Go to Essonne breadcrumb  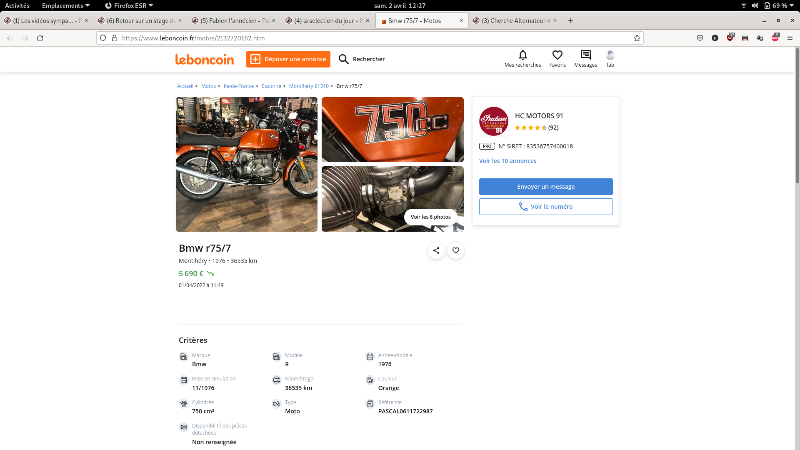tap(271, 86)
